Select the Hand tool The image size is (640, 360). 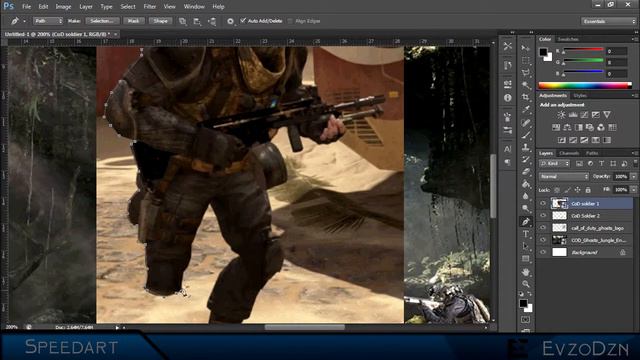pyautogui.click(x=526, y=271)
